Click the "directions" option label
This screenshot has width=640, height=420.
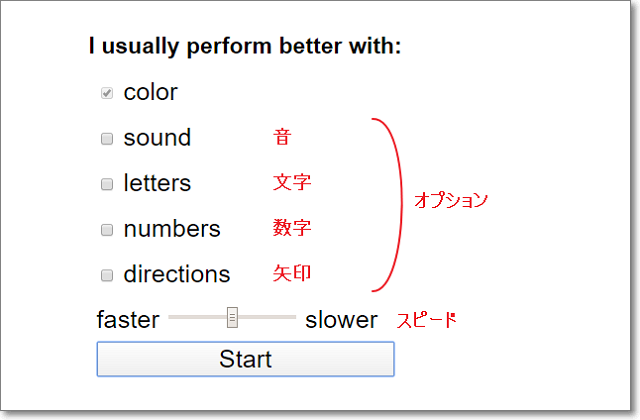[x=177, y=274]
